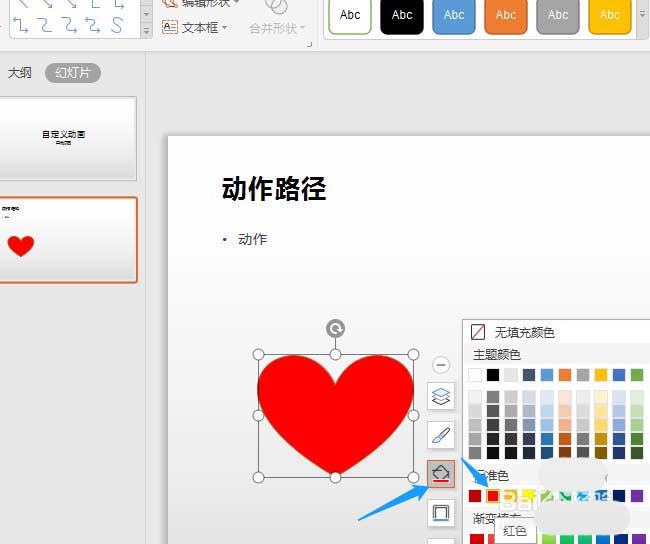Pick the medium gray theme color swatch
The image size is (650, 544).
point(583,375)
